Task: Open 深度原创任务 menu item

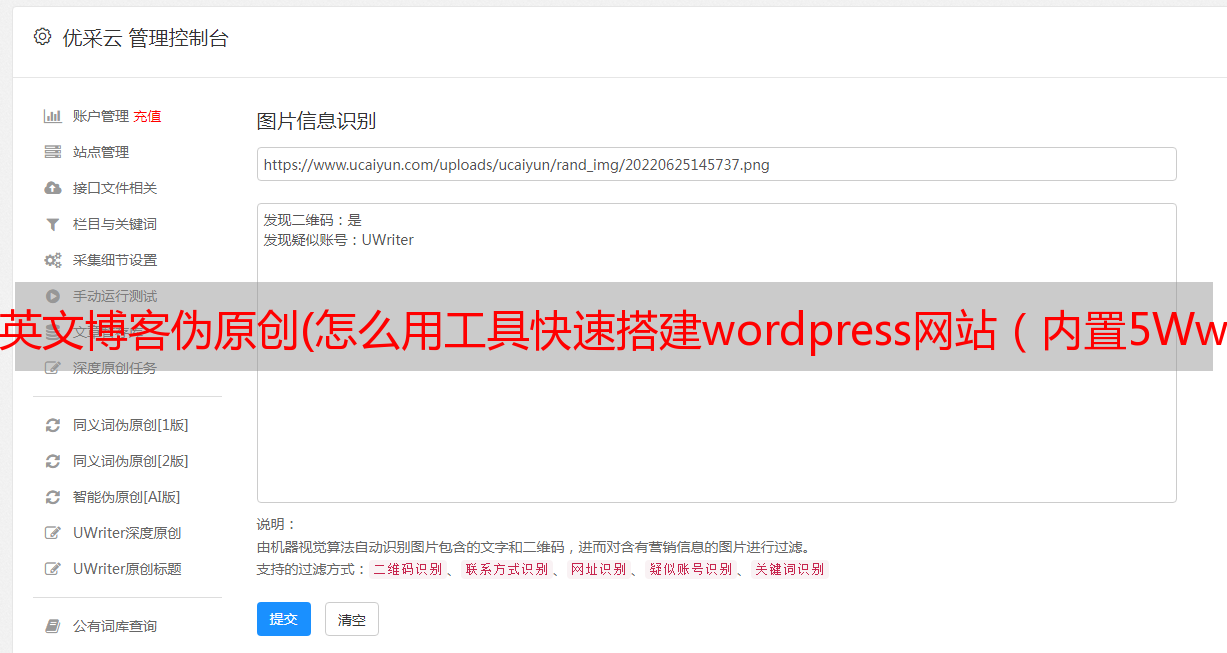Action: 115,368
